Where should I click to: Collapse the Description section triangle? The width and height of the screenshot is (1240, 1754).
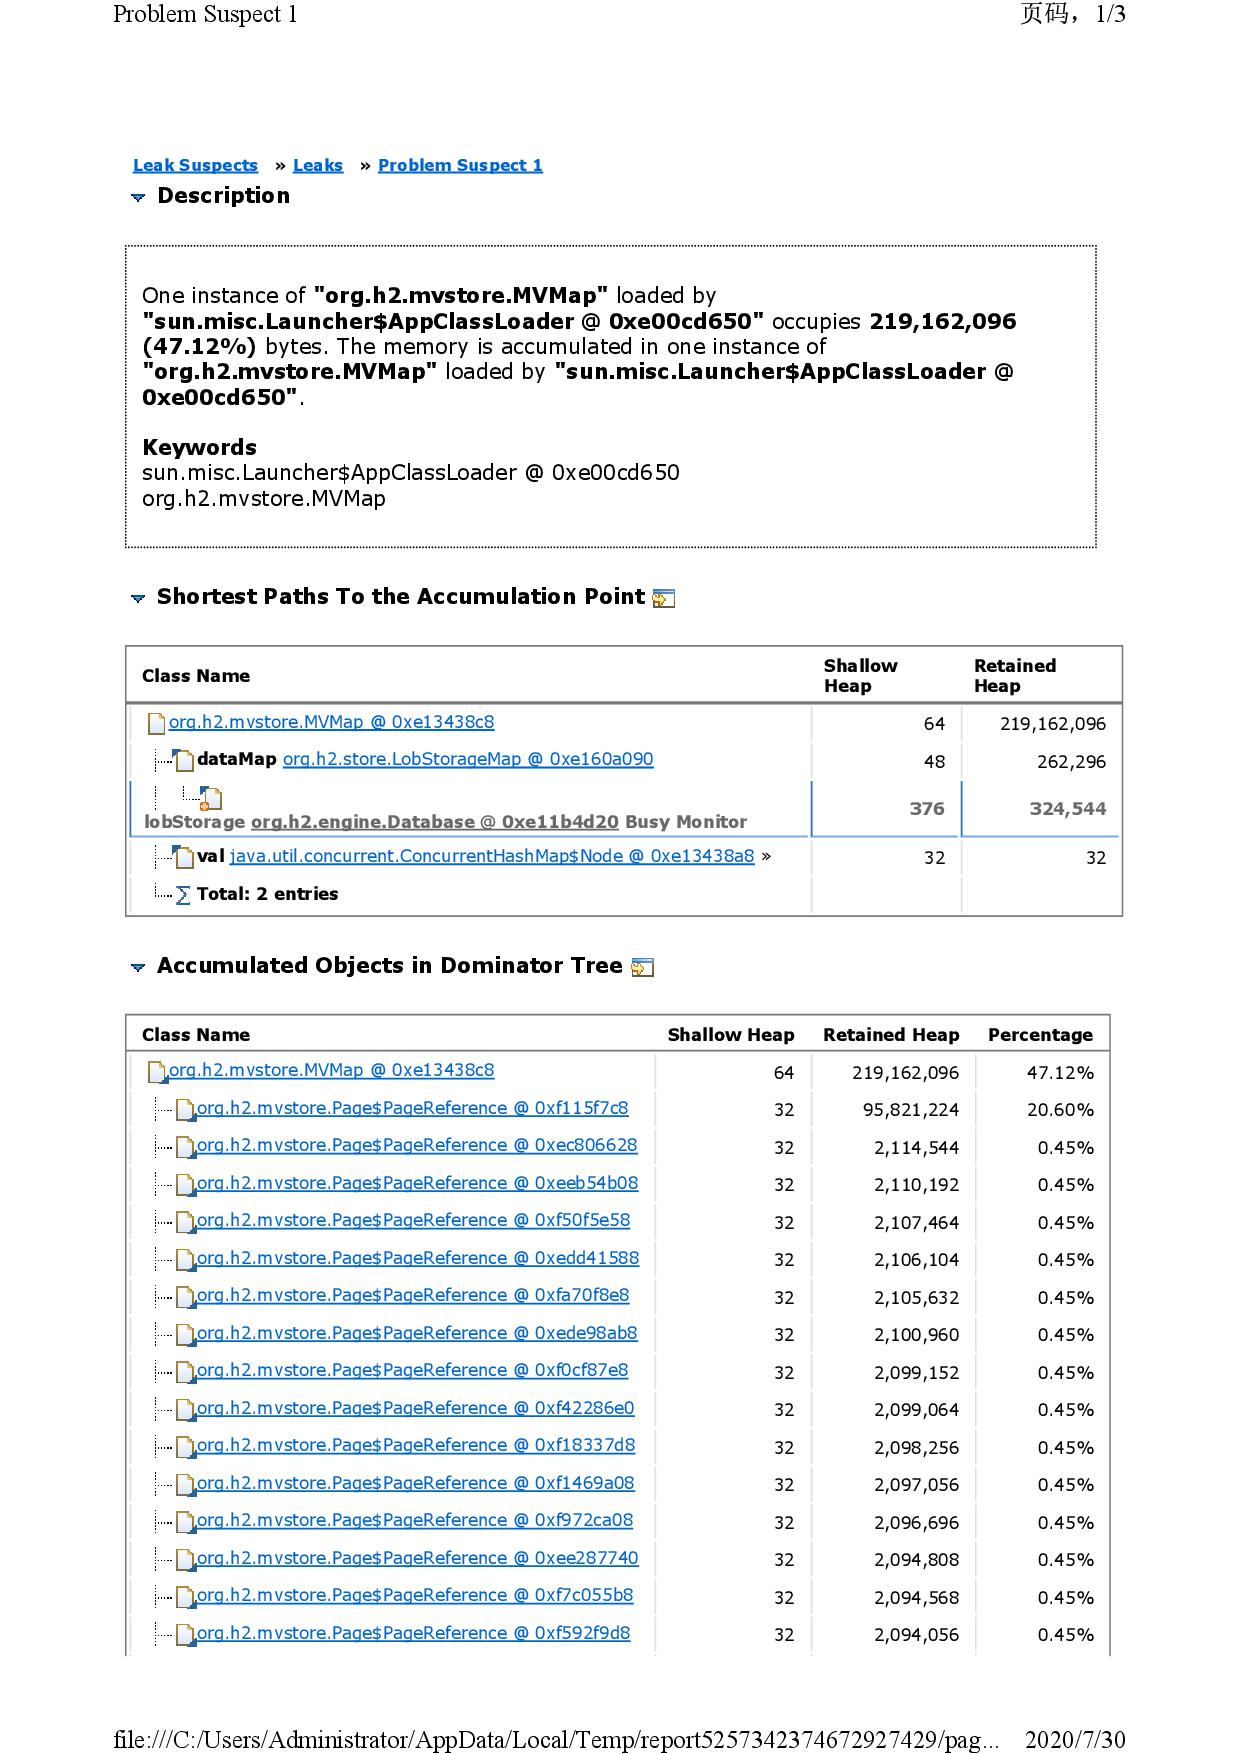pyautogui.click(x=138, y=197)
